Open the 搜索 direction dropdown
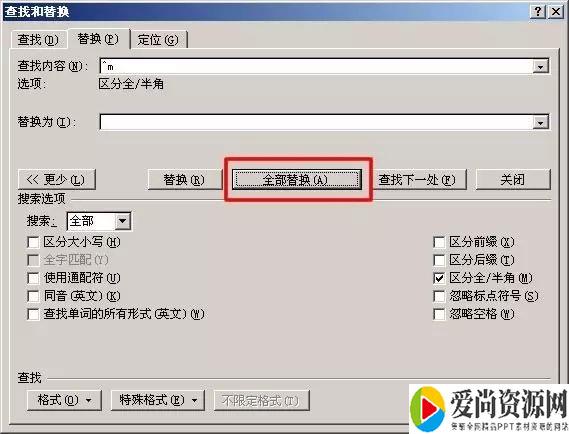 (x=123, y=221)
